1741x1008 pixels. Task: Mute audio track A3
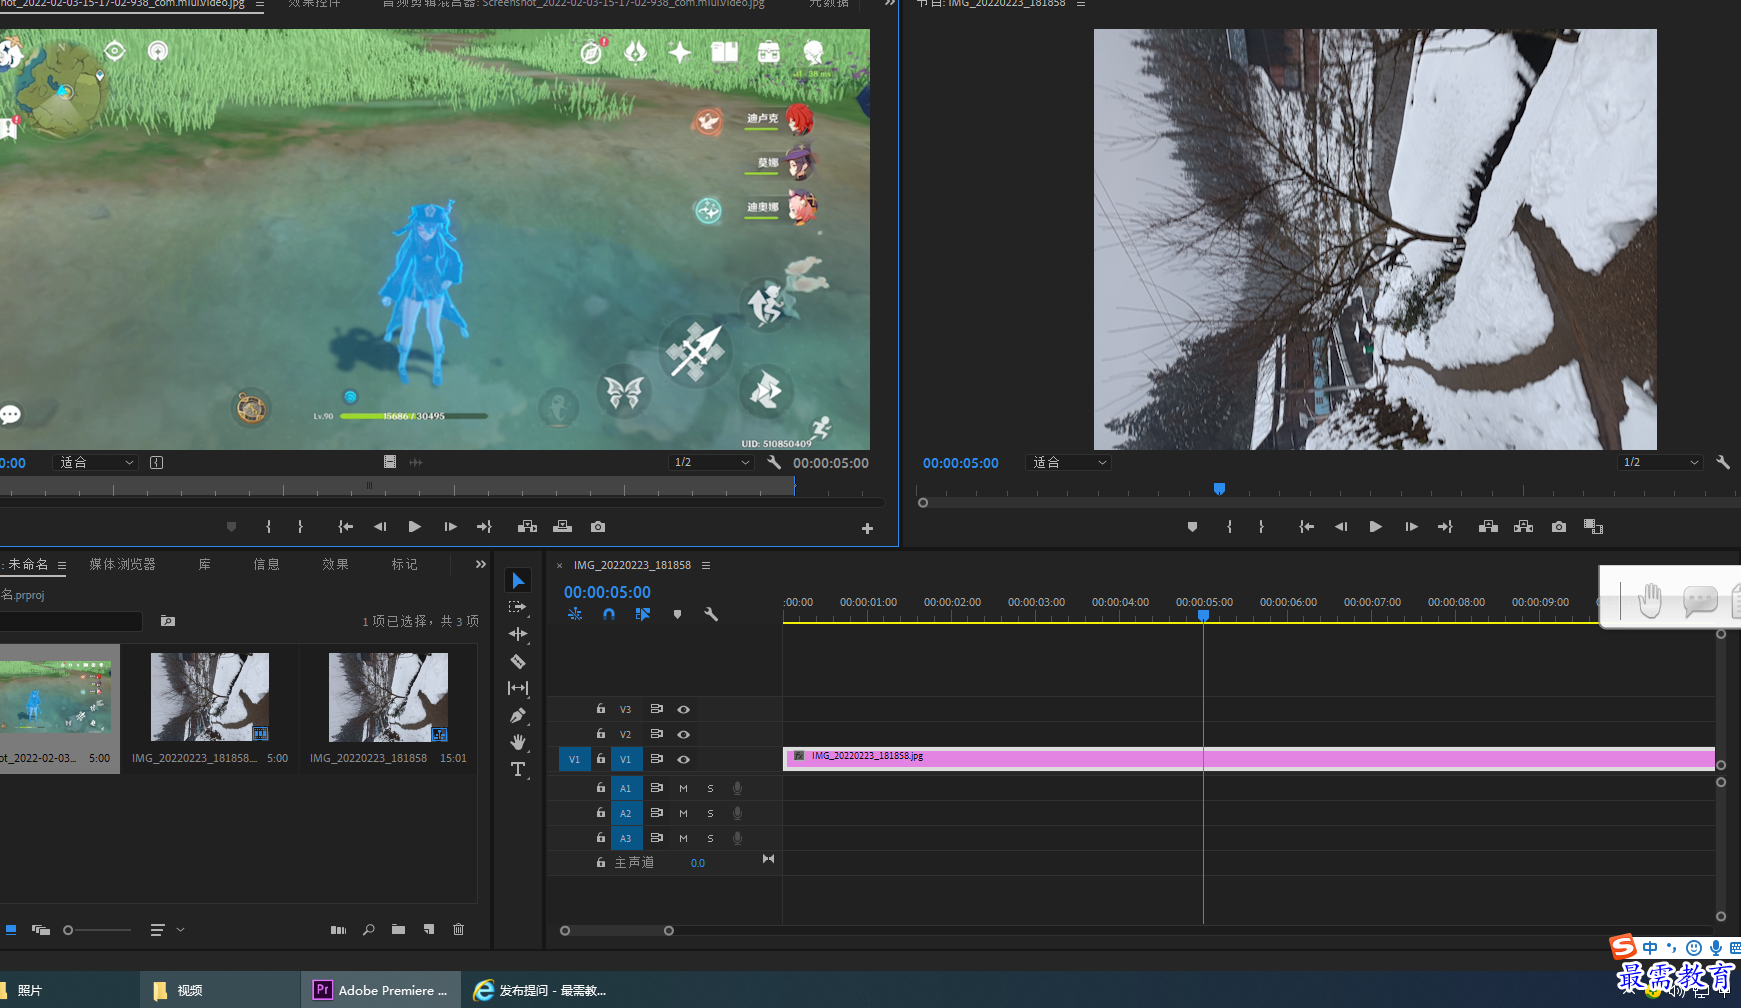click(x=684, y=838)
